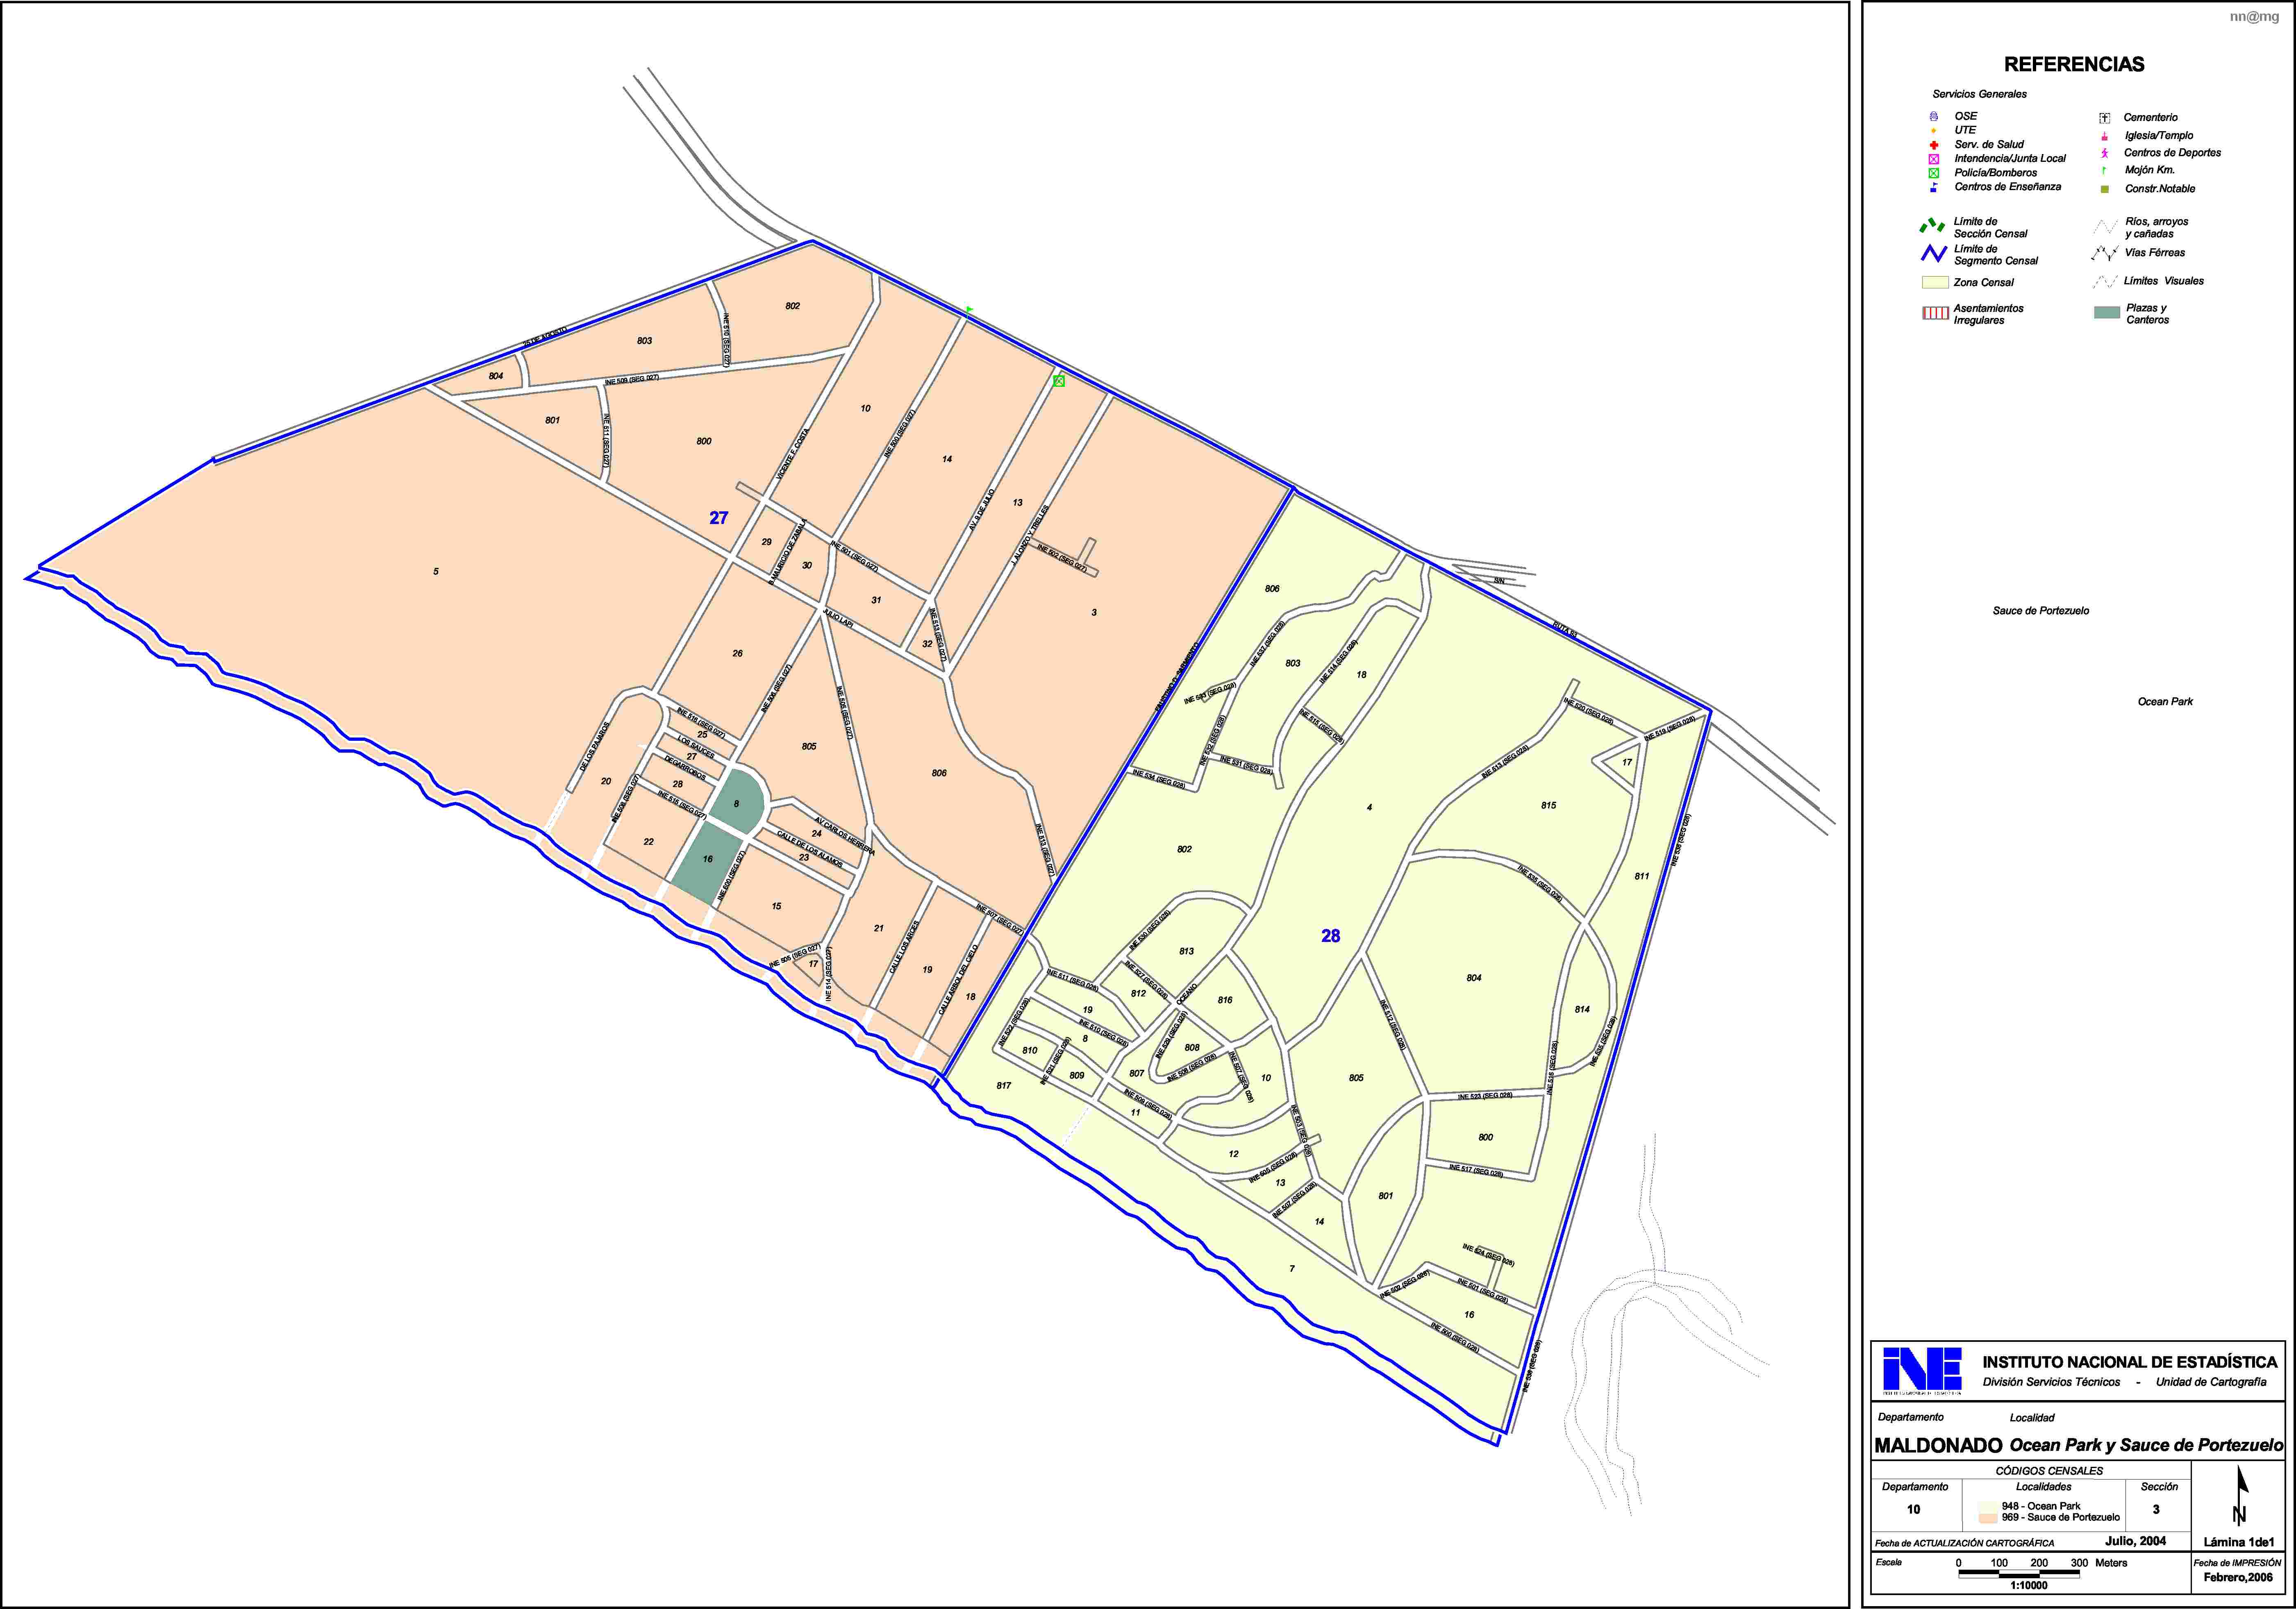Viewport: 2296px width, 1609px height.
Task: Click the Lámina 1de1 sheet label
Action: pyautogui.click(x=2239, y=1542)
